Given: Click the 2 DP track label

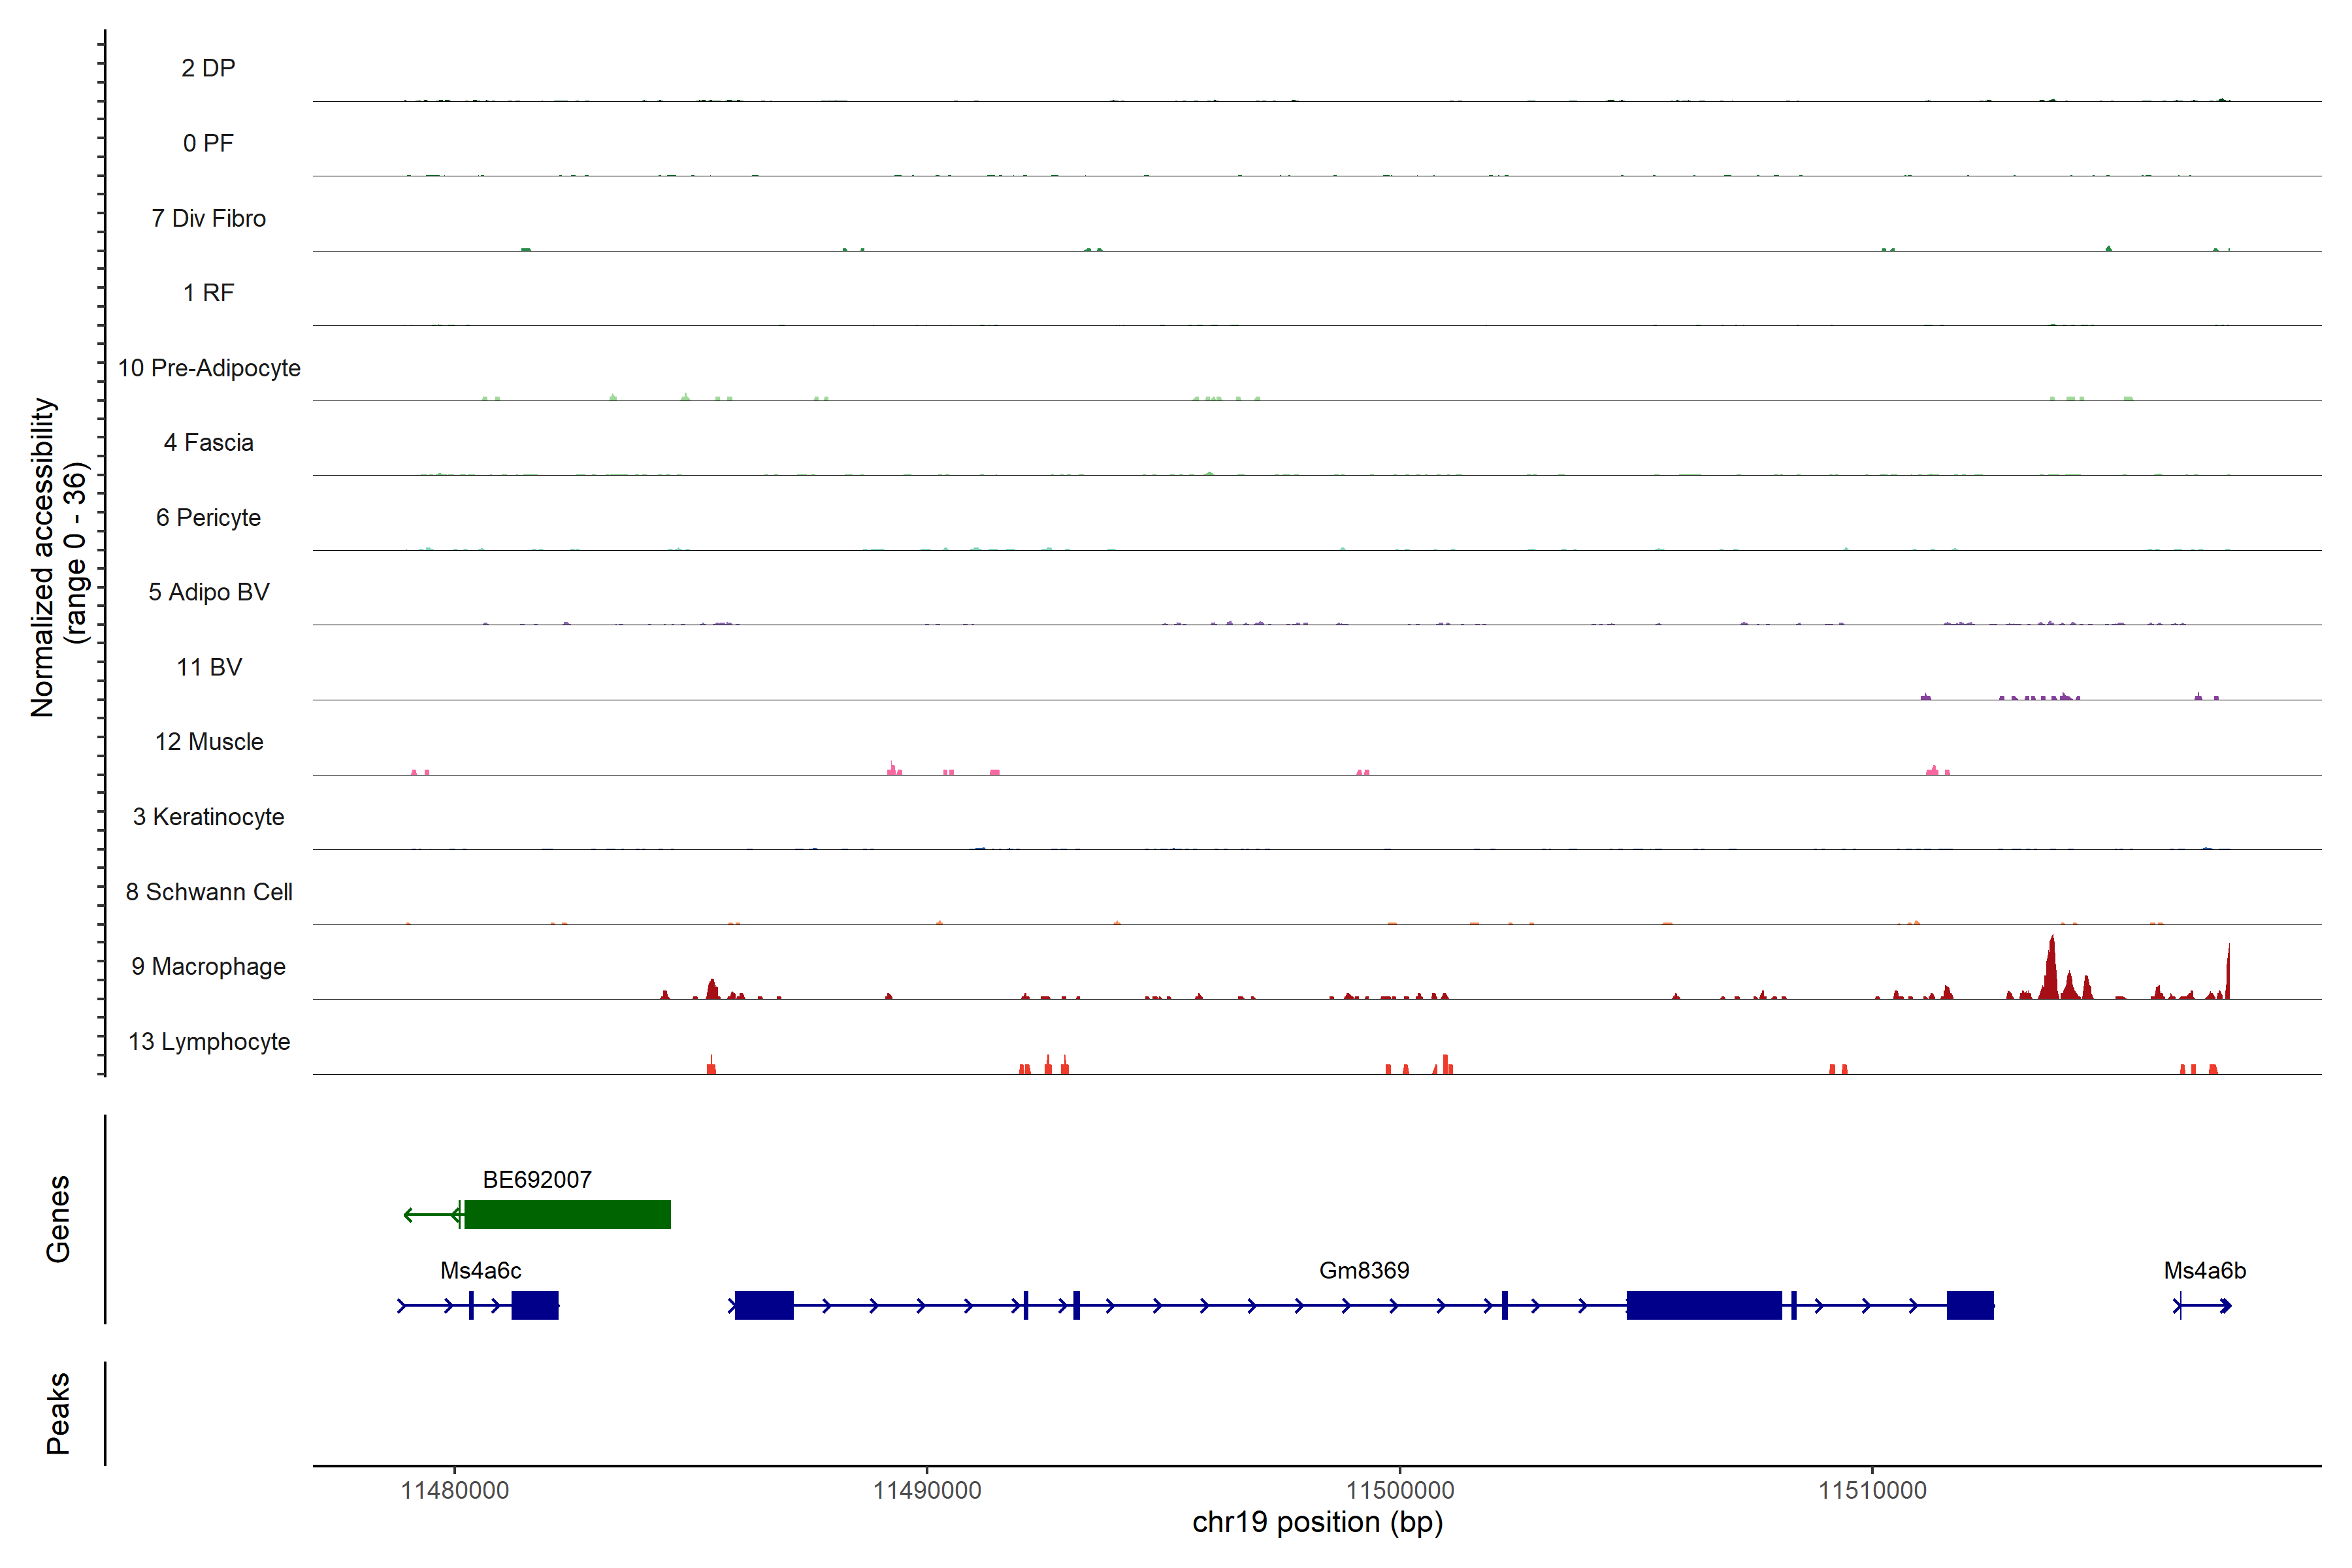Looking at the screenshot, I should 208,68.
